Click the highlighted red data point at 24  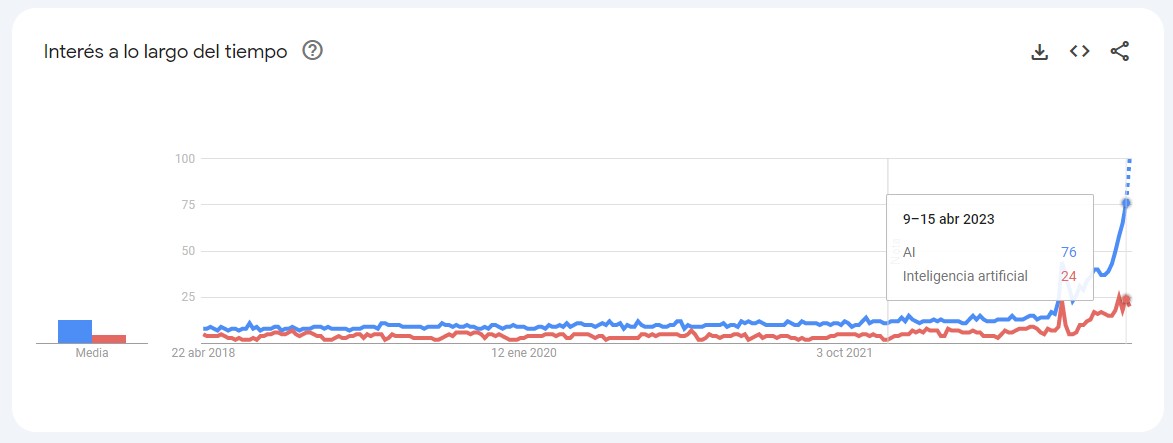1126,299
